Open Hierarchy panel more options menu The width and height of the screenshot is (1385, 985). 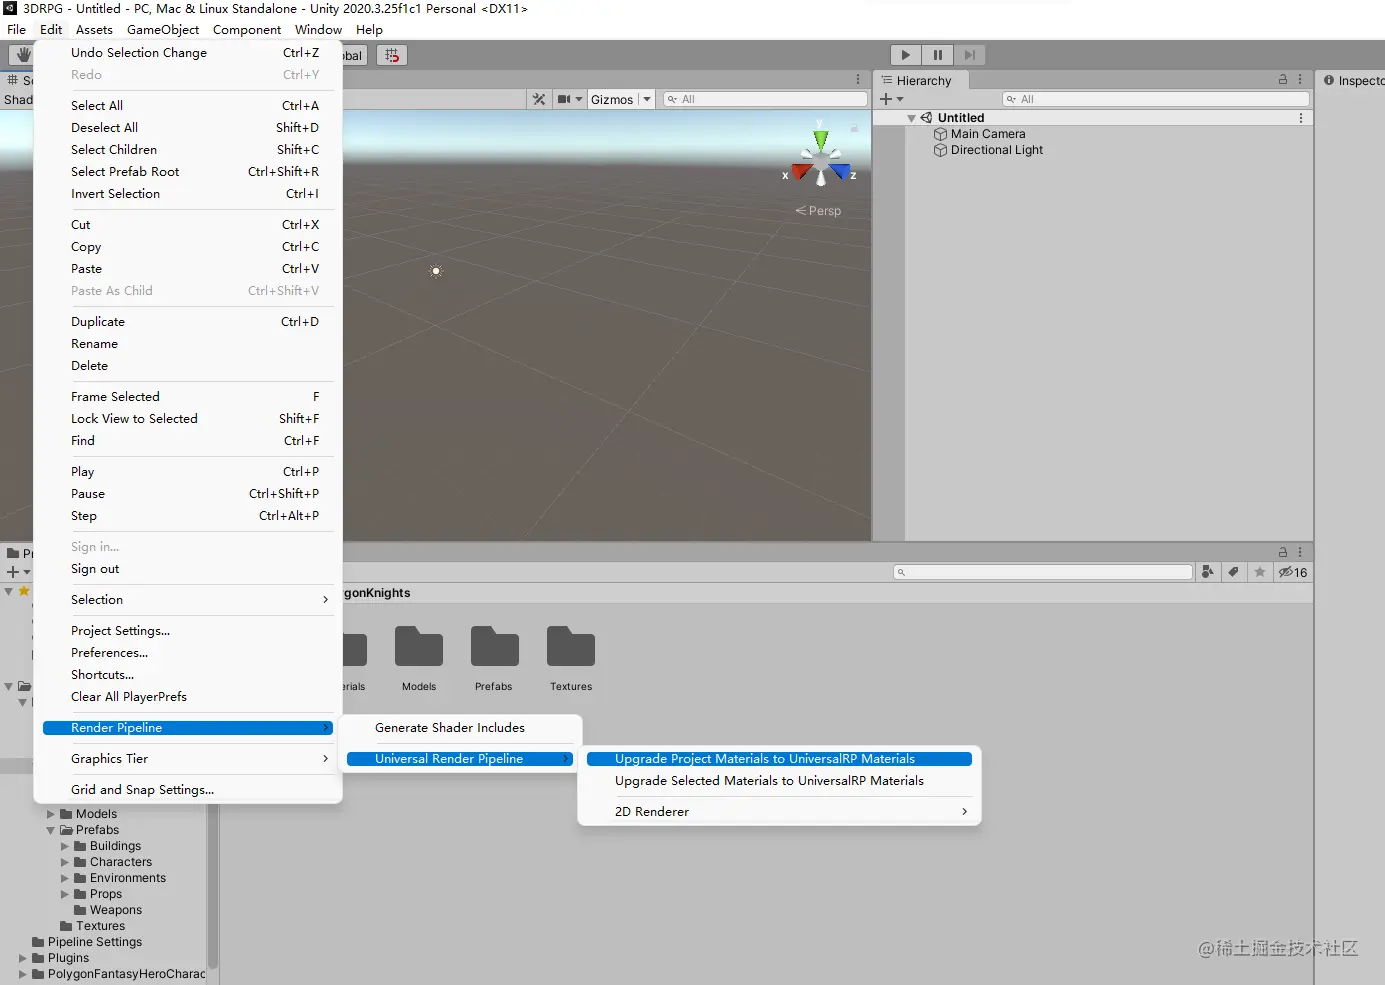click(1300, 79)
